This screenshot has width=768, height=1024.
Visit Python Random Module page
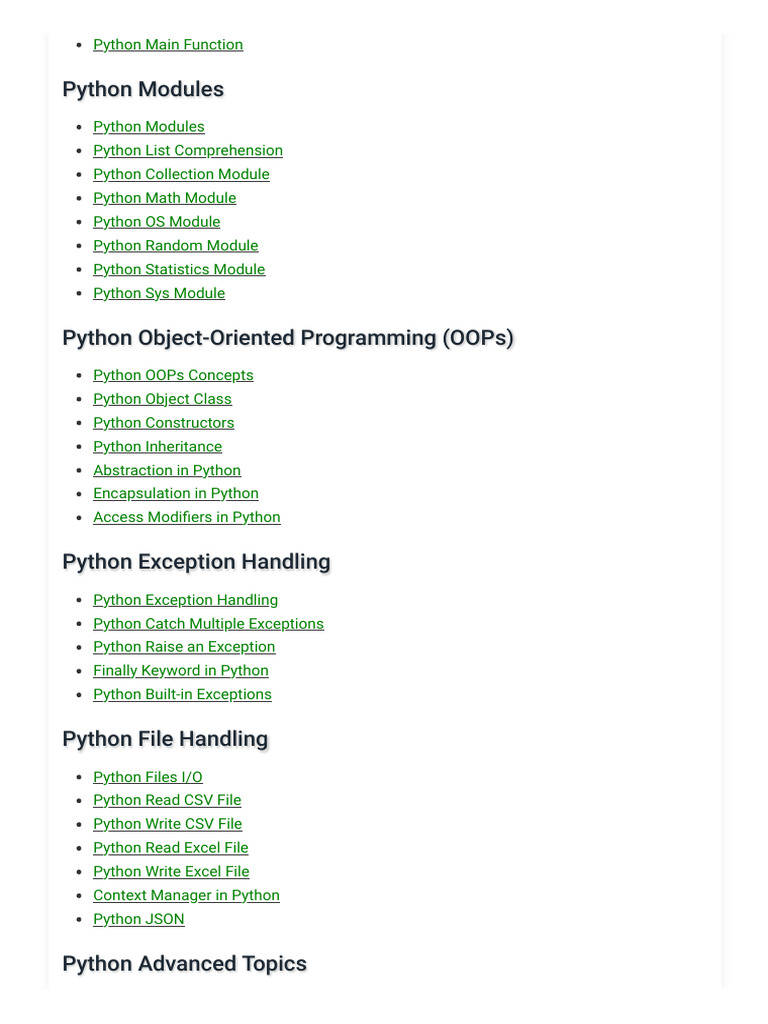(176, 246)
